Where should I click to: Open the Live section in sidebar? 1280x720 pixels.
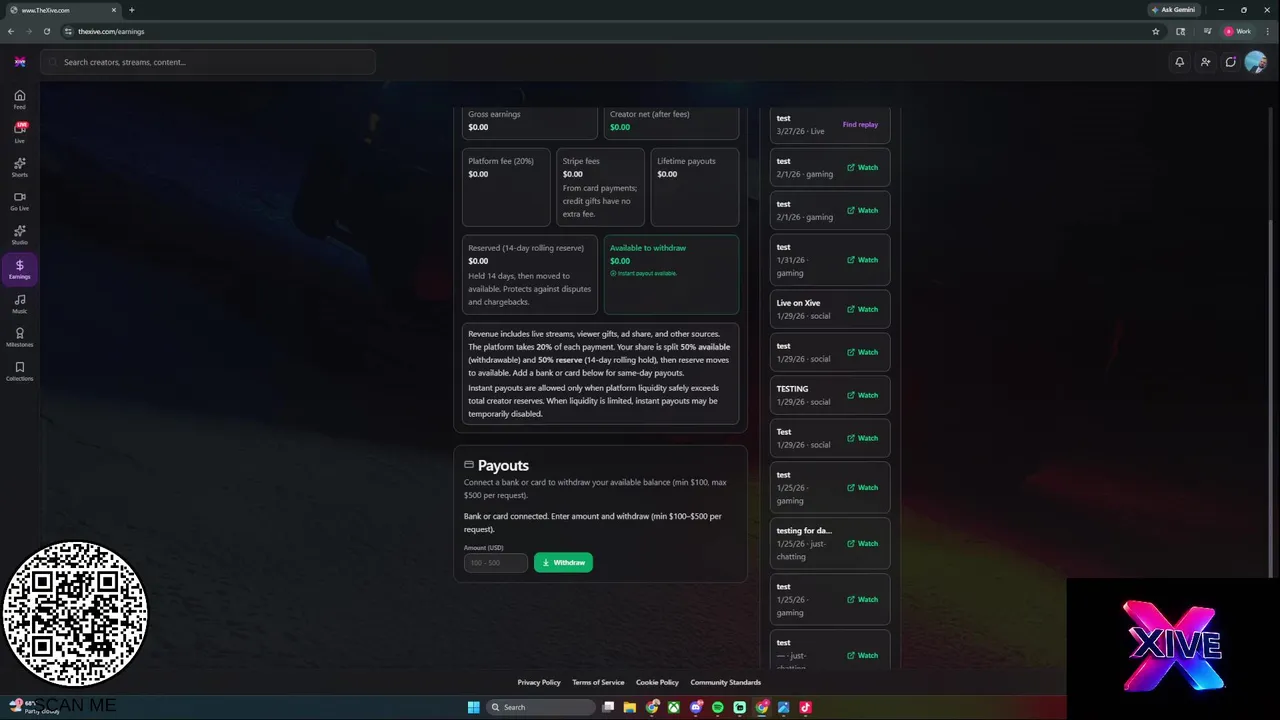(19, 133)
